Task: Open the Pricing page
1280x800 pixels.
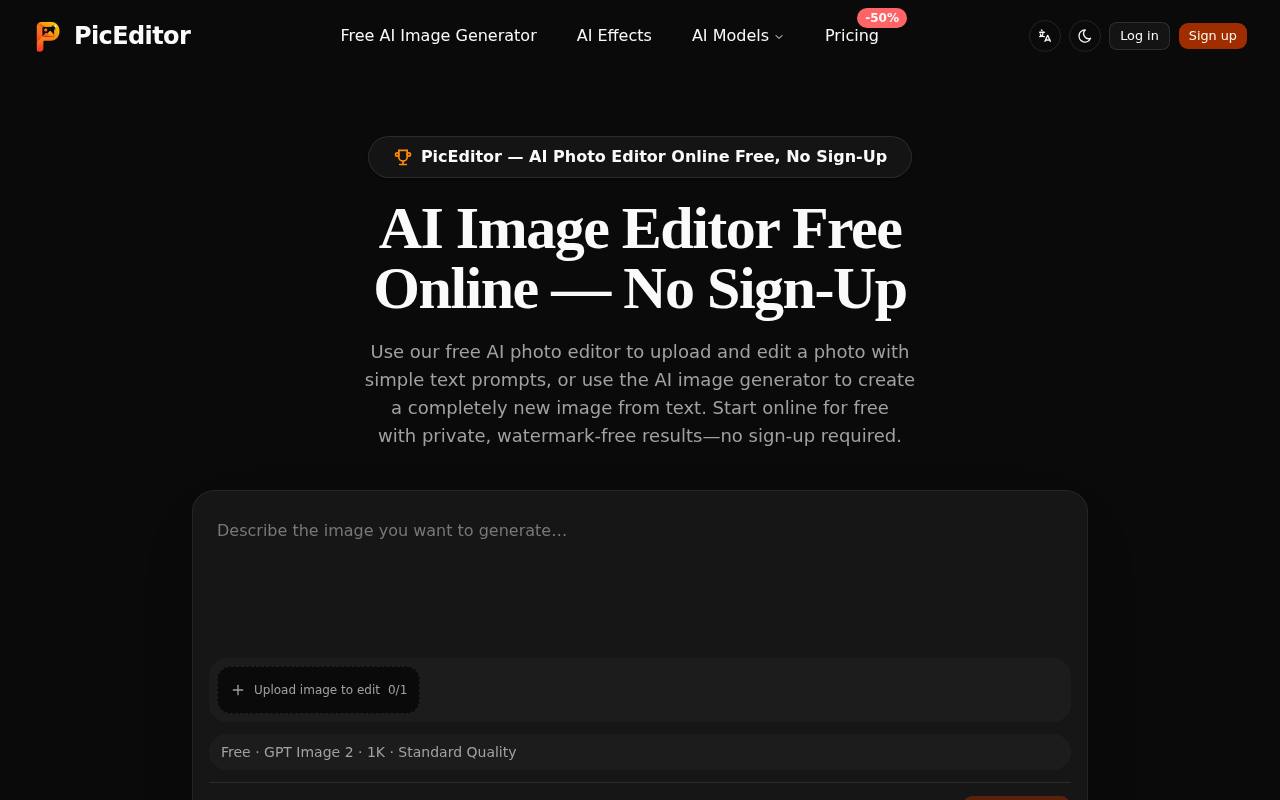Action: pos(852,36)
